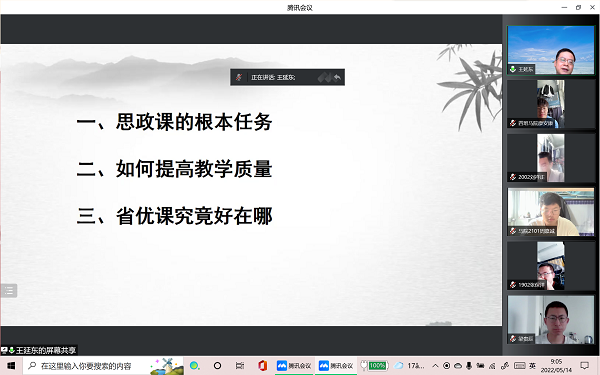Viewport: 600px width, 375px height.
Task: Expand the system tray hidden icons chevron
Action: [435, 366]
